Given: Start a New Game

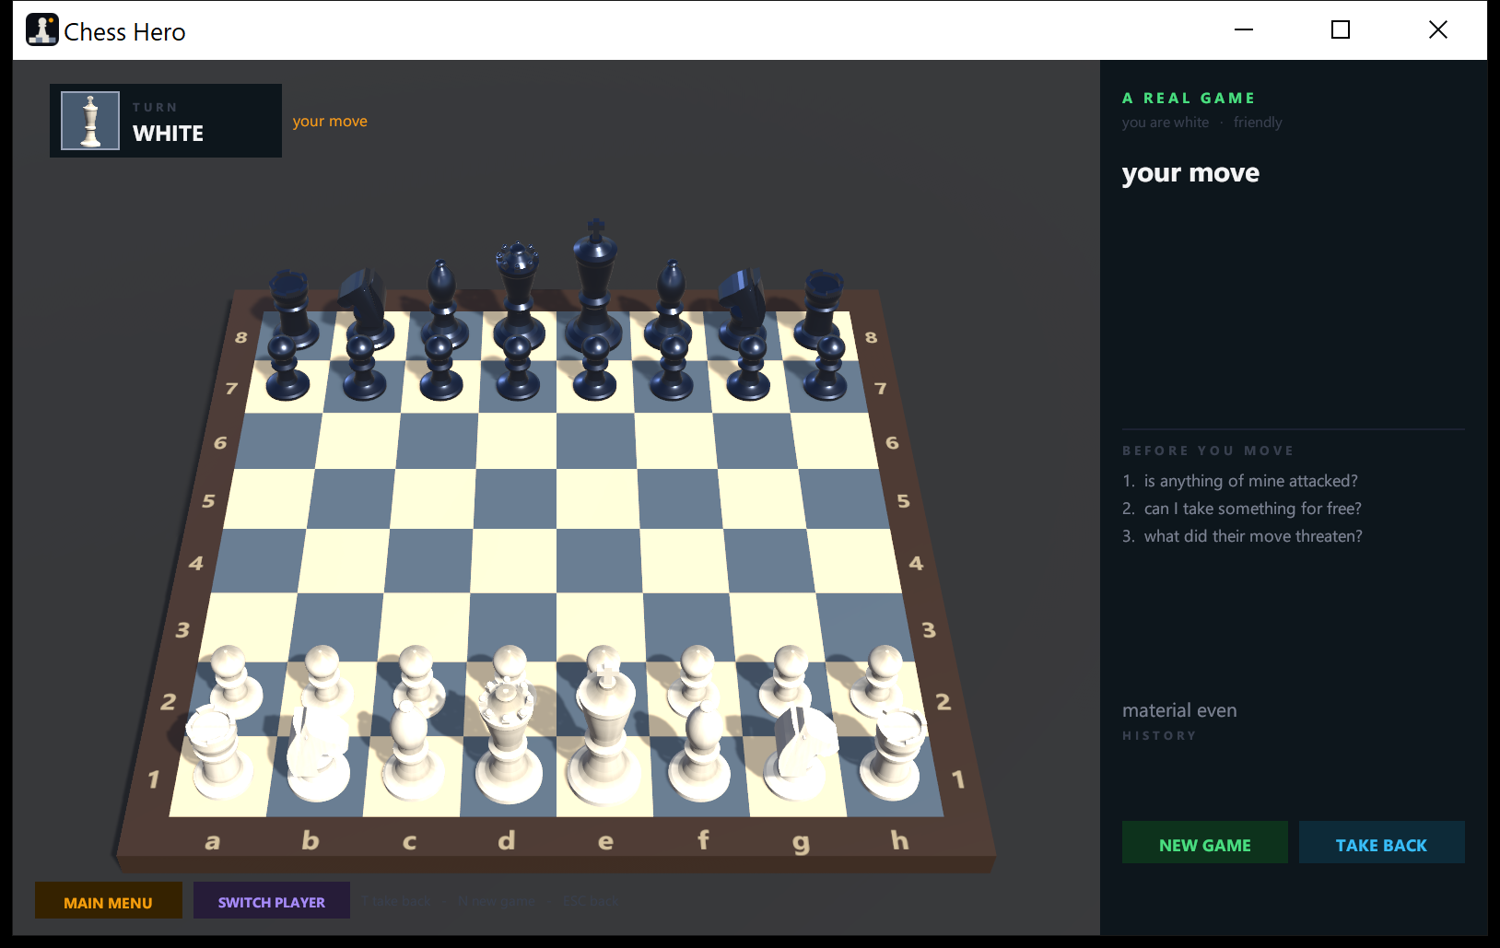Looking at the screenshot, I should 1204,843.
